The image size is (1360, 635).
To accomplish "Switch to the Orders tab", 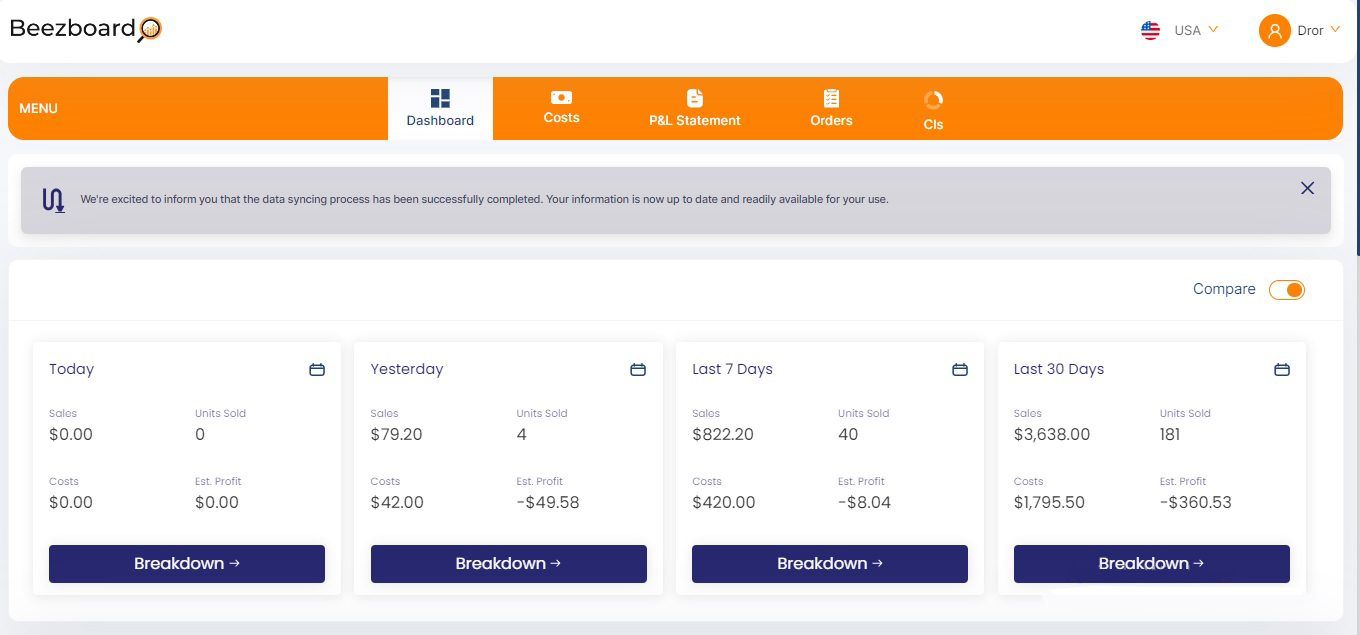I will coord(831,108).
